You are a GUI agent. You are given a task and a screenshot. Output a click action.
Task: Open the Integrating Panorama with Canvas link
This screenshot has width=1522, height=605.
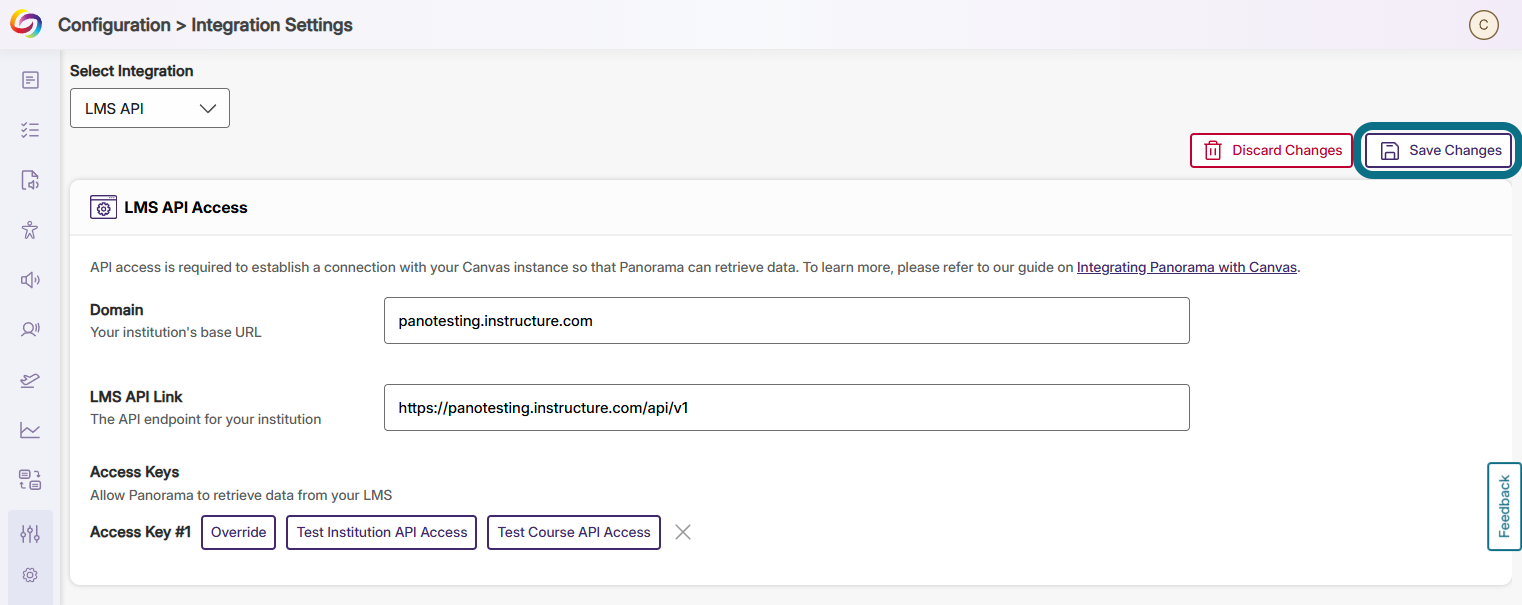[x=1187, y=267]
